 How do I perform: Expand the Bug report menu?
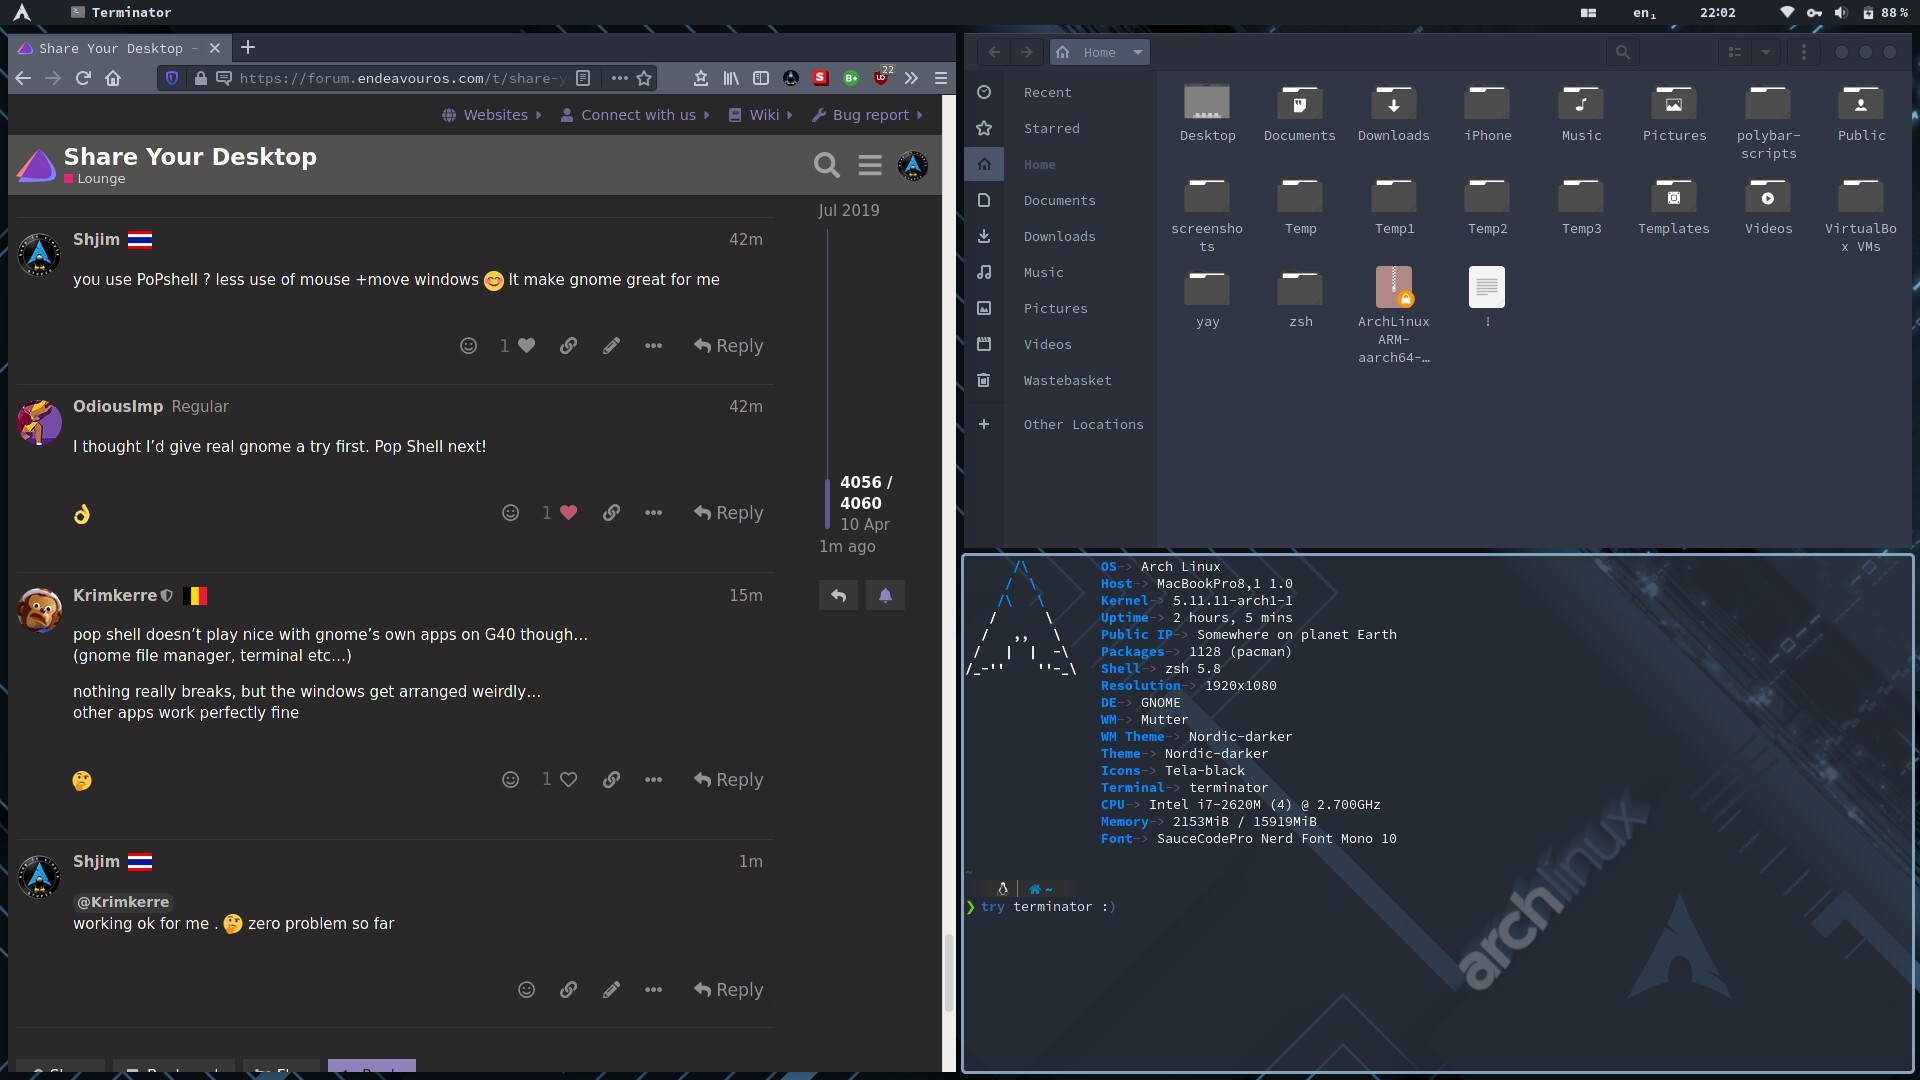point(867,115)
